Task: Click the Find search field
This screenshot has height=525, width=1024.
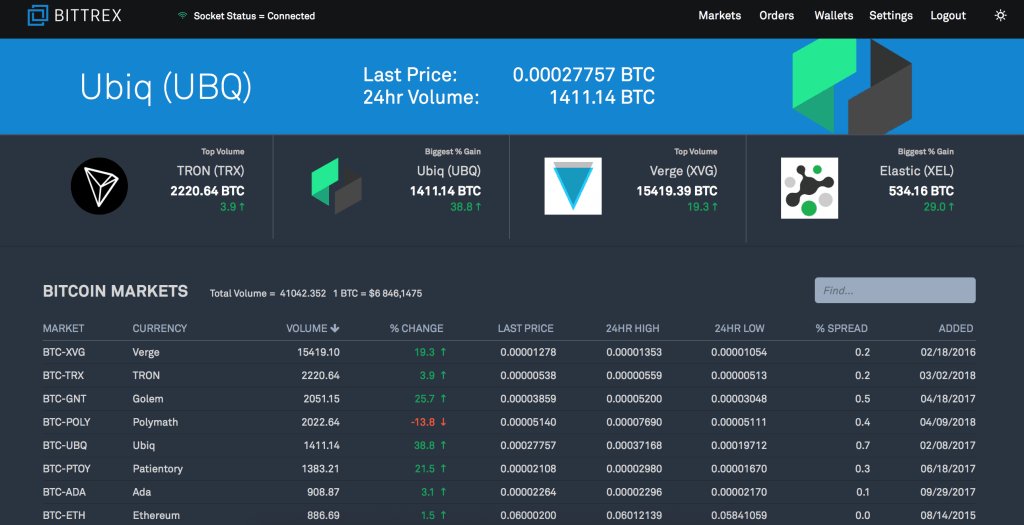Action: point(895,290)
